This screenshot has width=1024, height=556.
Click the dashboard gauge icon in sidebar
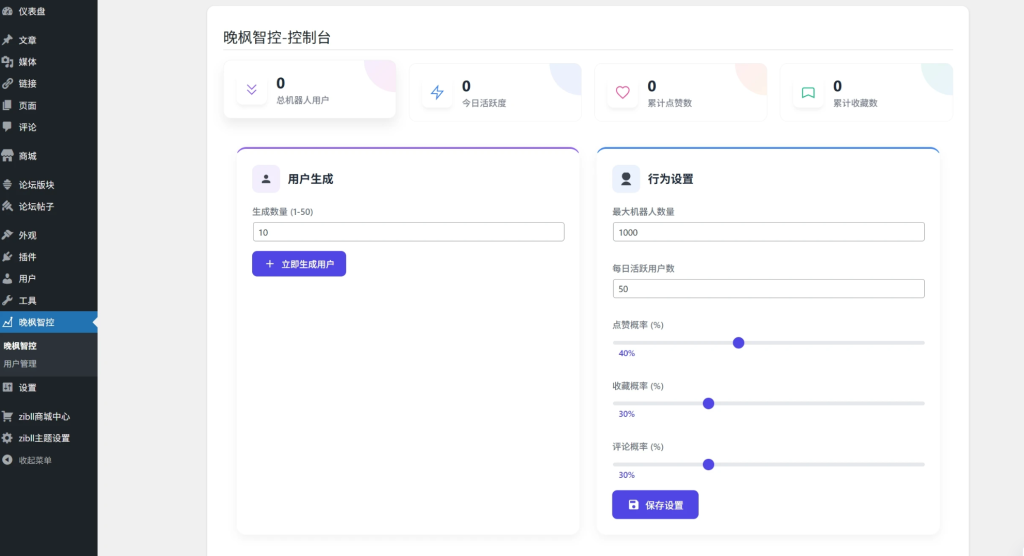pyautogui.click(x=7, y=11)
